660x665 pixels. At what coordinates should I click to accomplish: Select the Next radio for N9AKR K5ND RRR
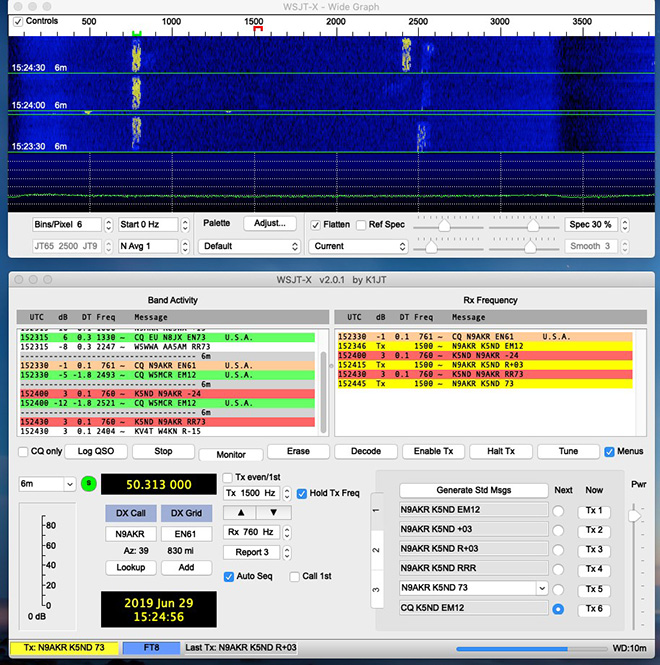click(558, 570)
